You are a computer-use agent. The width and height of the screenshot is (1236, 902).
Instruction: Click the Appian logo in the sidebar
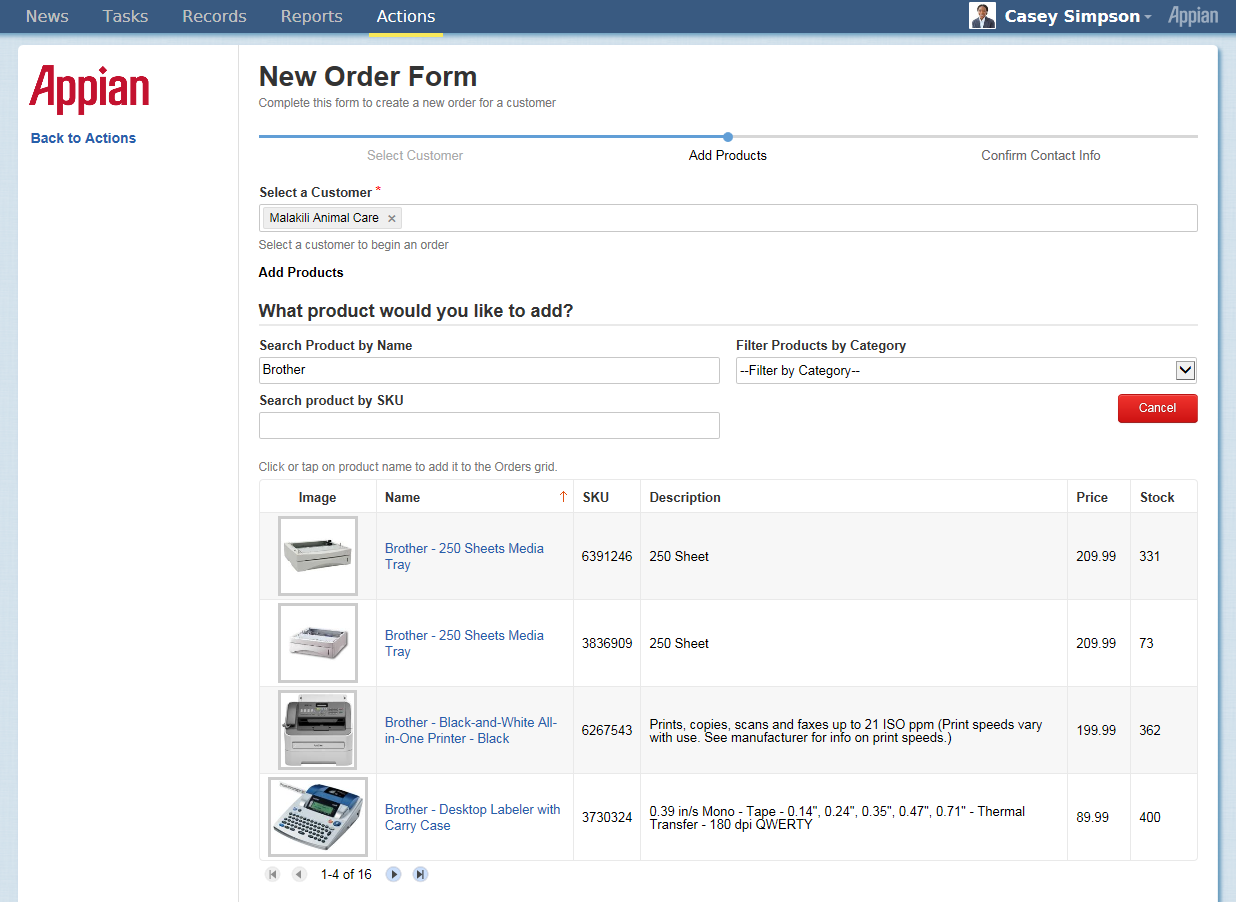(x=89, y=89)
